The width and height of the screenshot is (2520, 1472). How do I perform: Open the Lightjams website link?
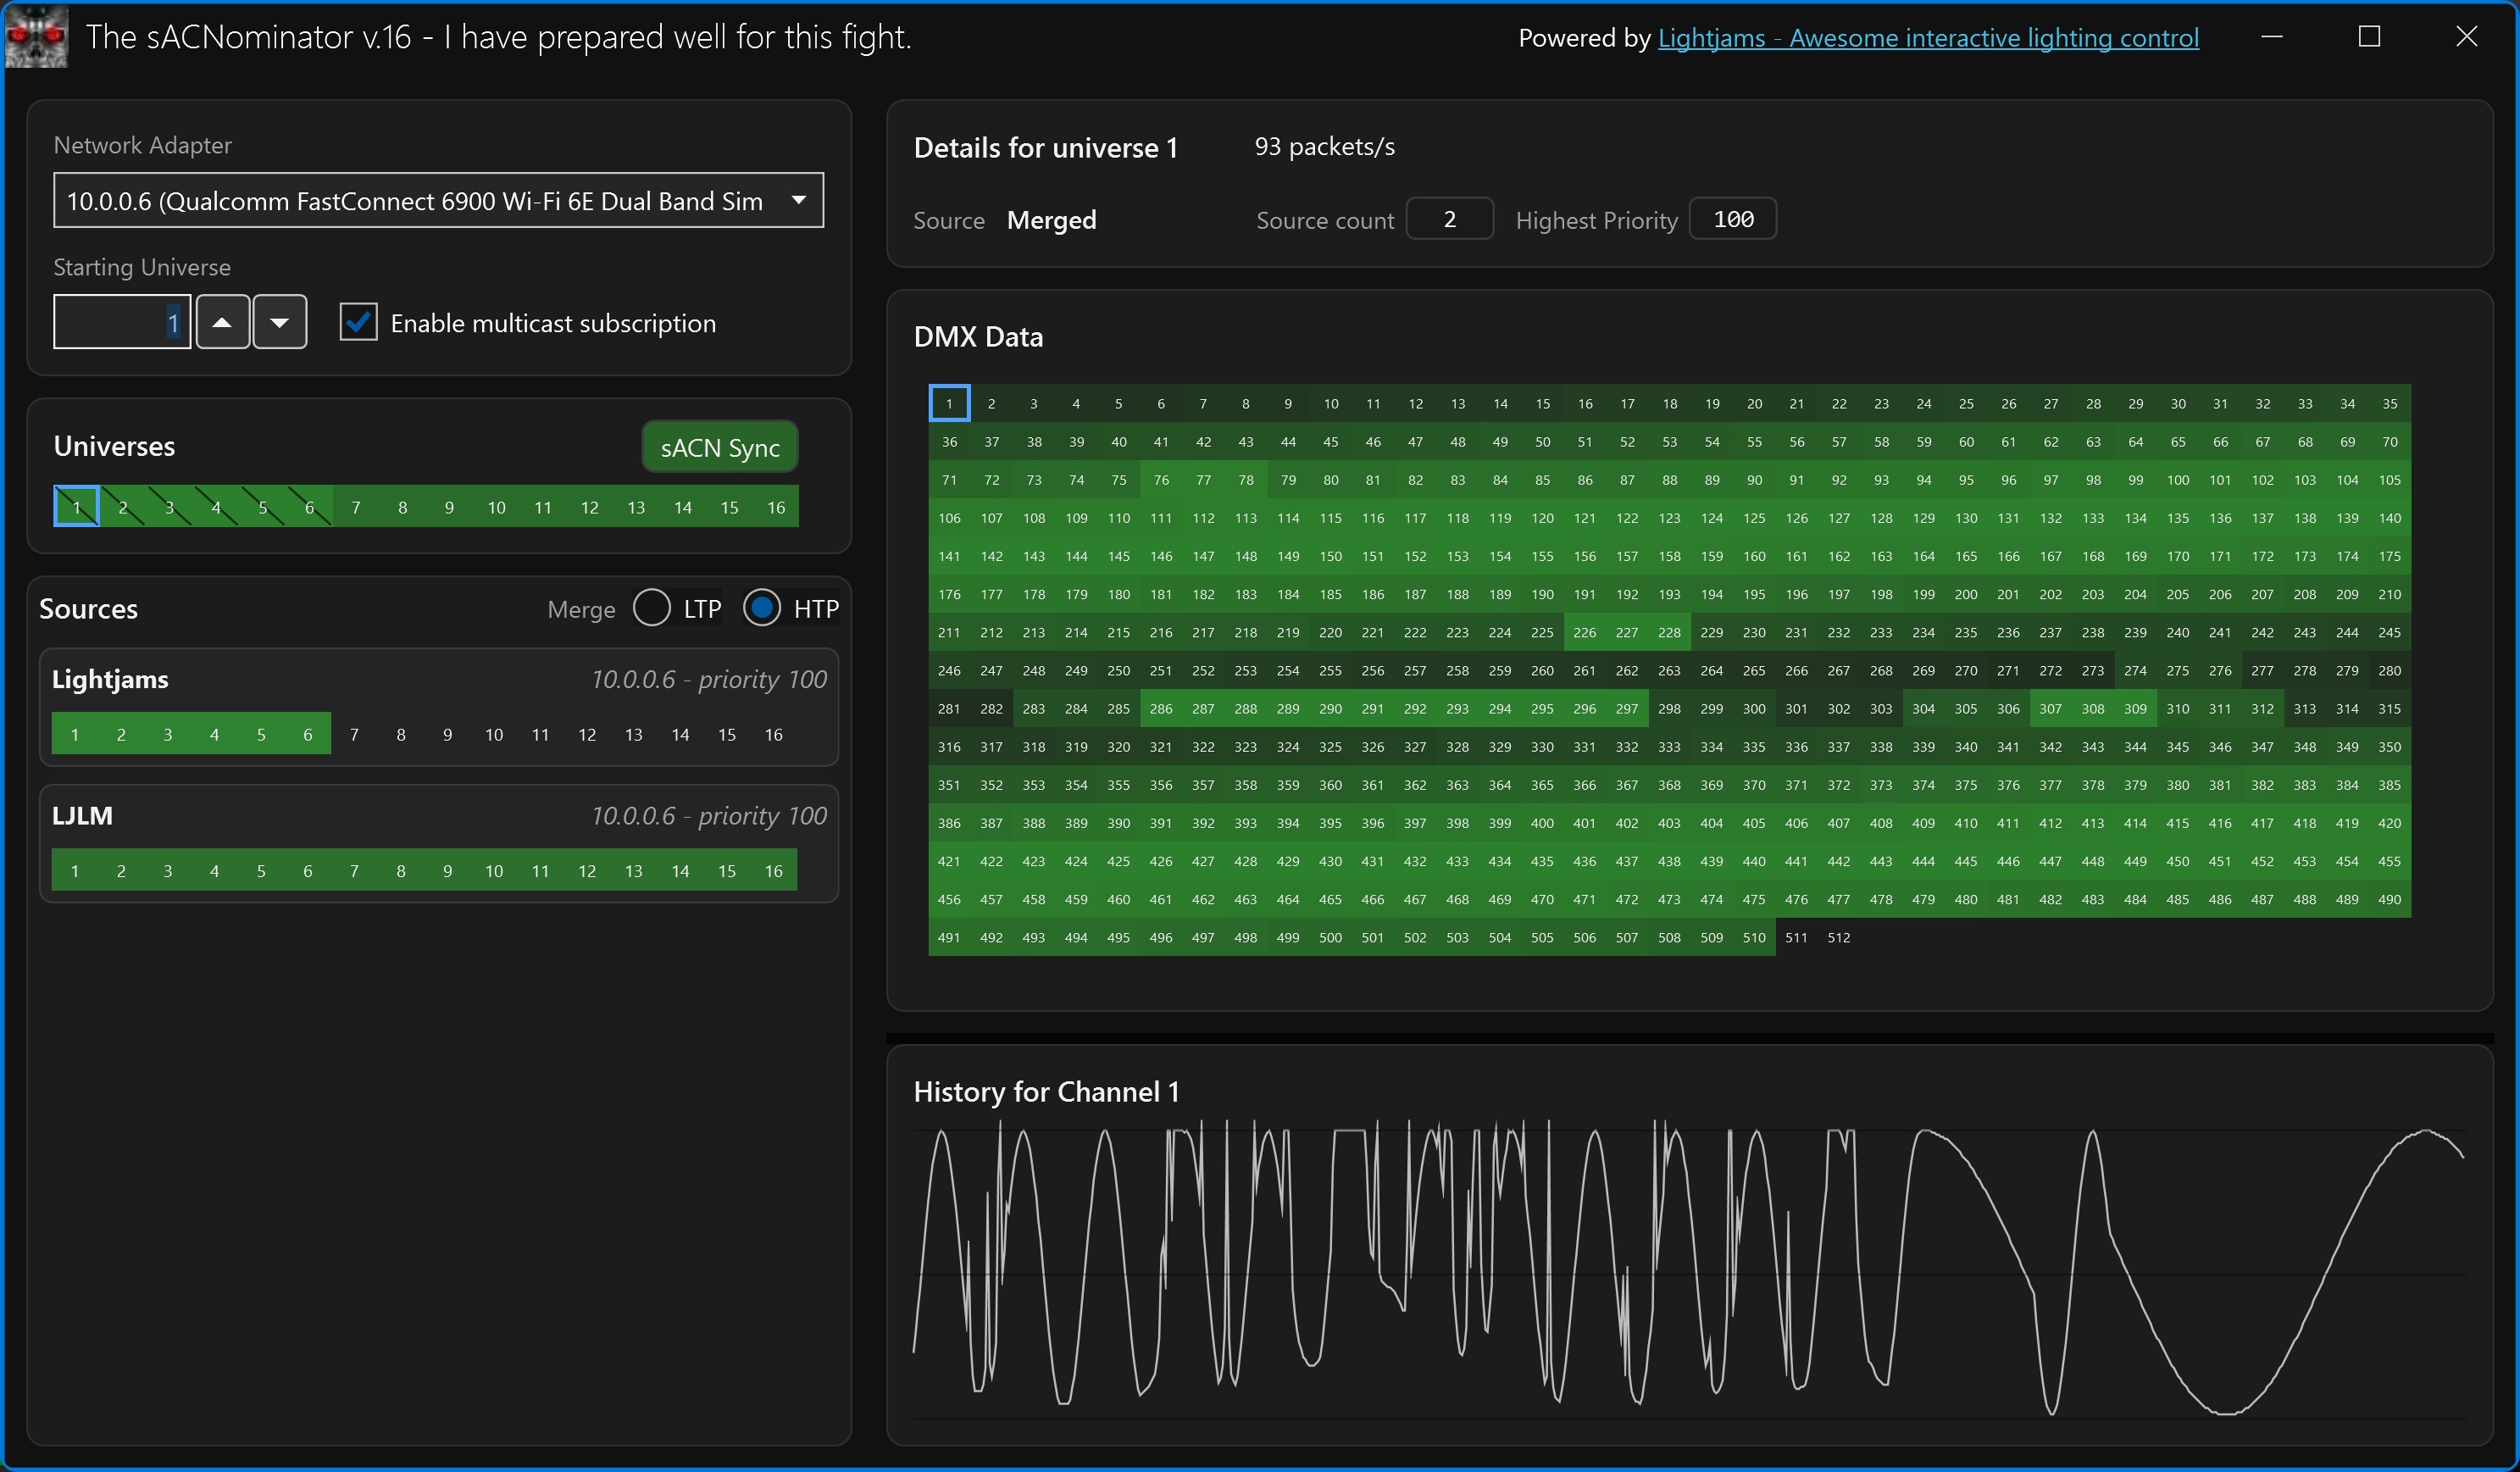tap(1928, 38)
